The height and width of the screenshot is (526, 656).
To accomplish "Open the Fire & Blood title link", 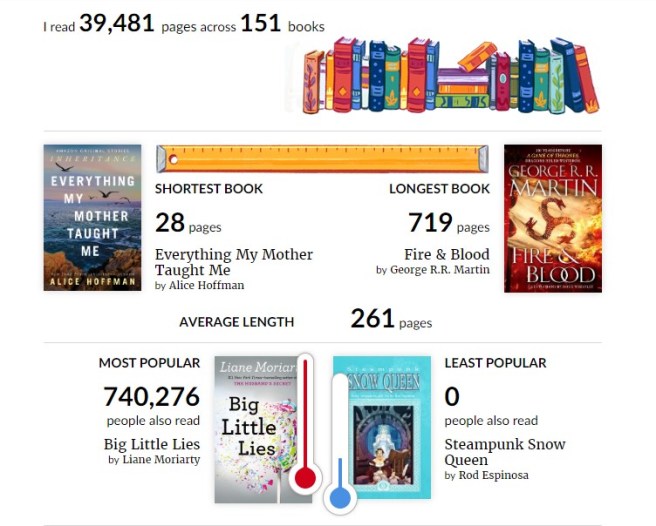I will [446, 254].
